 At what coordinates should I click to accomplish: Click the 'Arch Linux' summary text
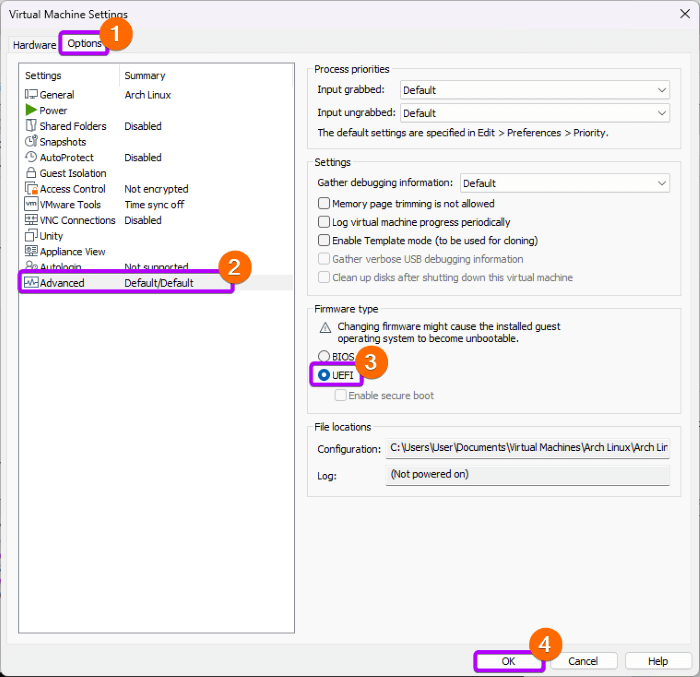click(x=148, y=95)
